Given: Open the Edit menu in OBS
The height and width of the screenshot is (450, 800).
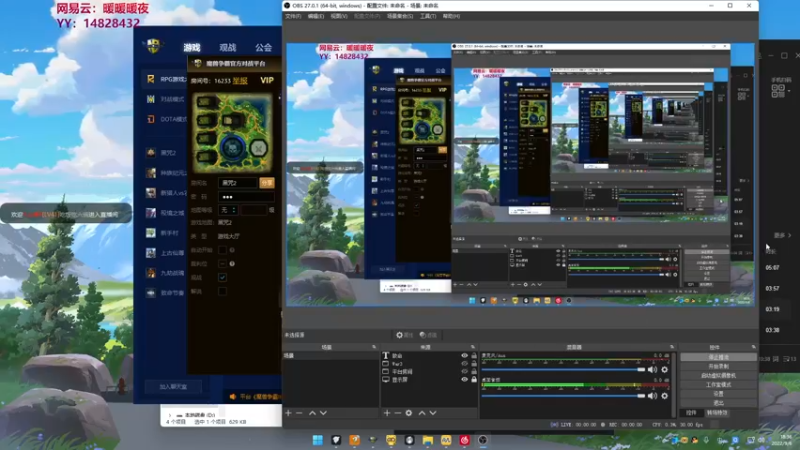Looking at the screenshot, I should (x=316, y=16).
